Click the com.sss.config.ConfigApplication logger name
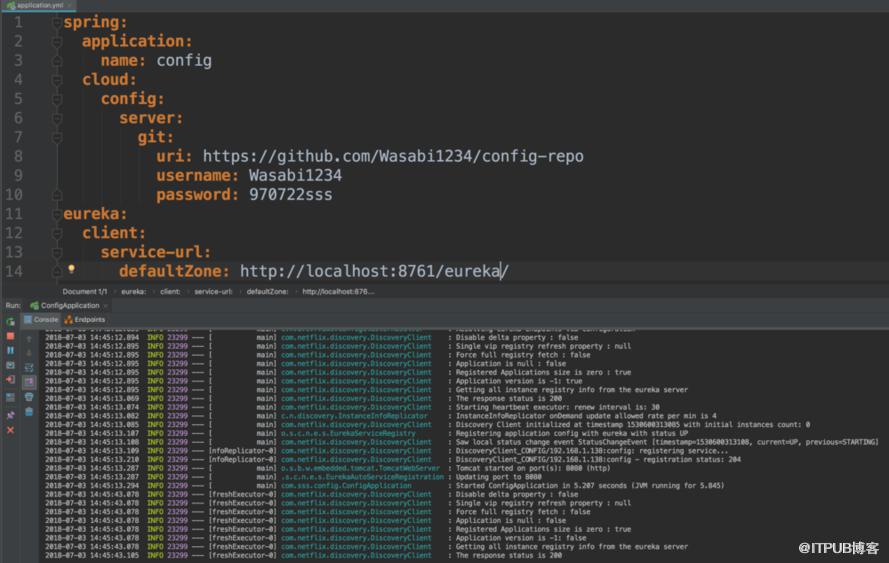 346,486
